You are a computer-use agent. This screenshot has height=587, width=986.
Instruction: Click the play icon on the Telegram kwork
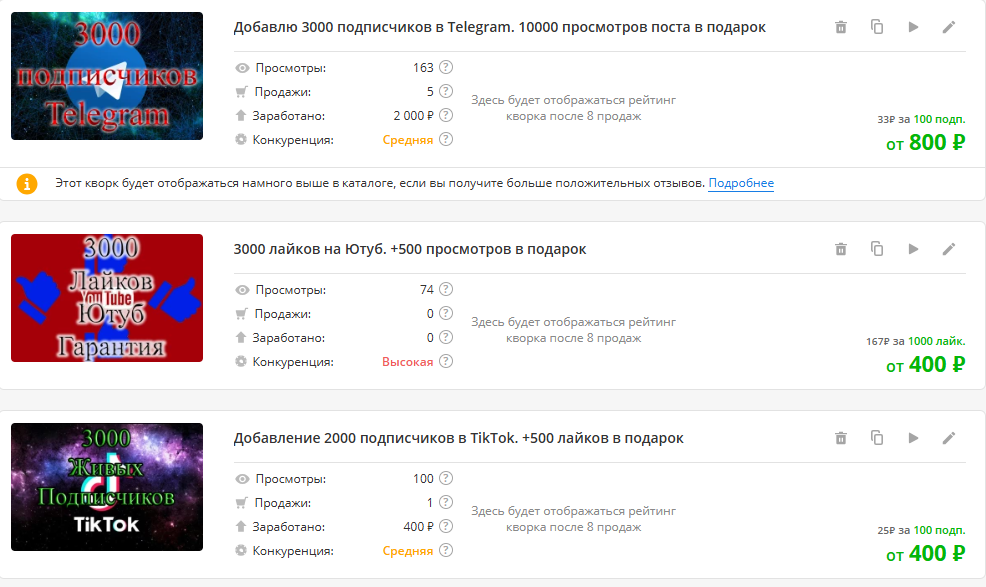913,27
